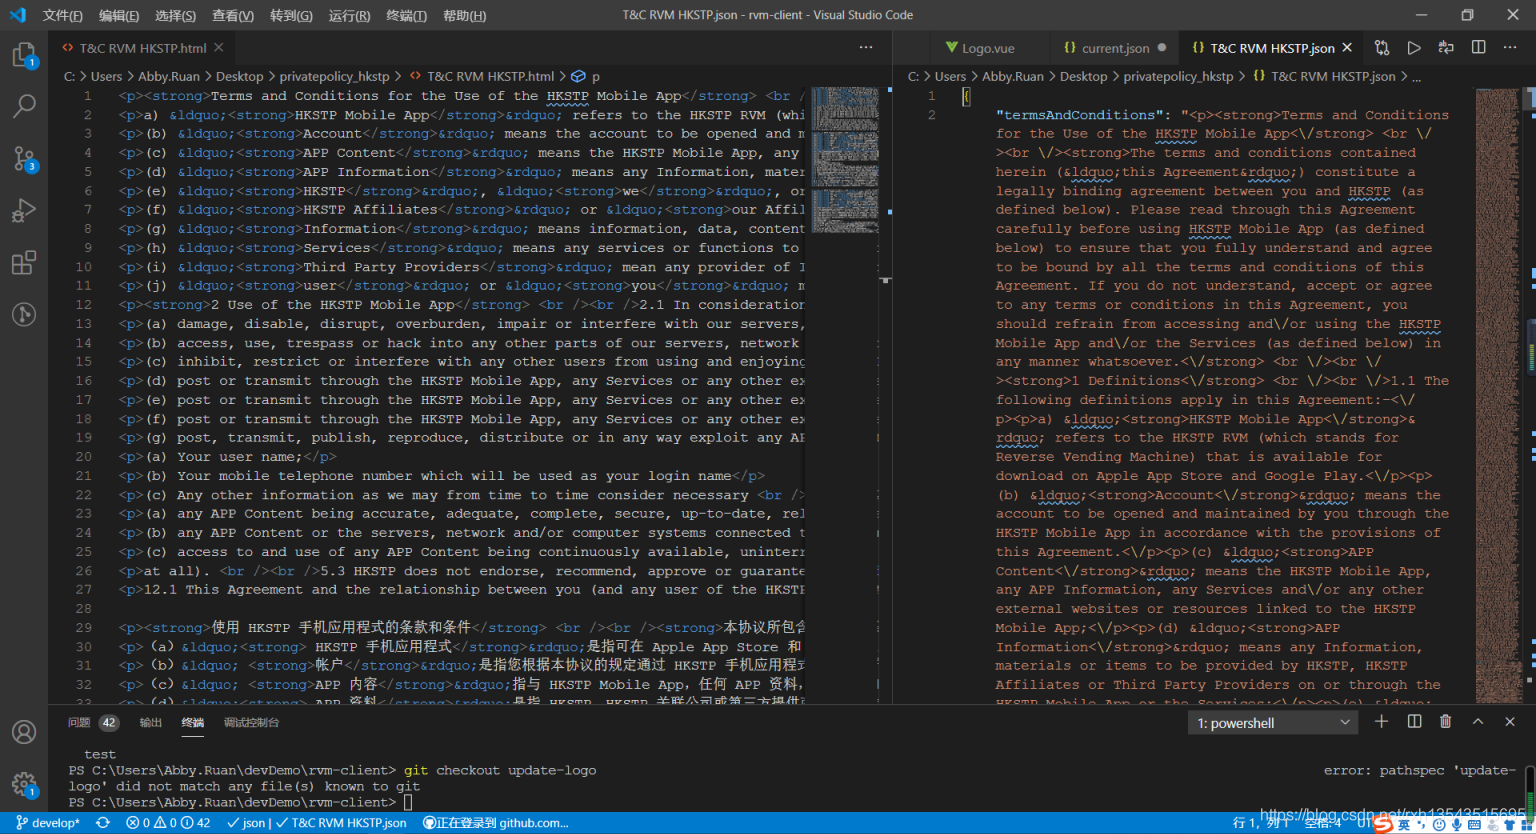Open the Extensions view
Screen dimensions: 1536x834
coord(24,262)
